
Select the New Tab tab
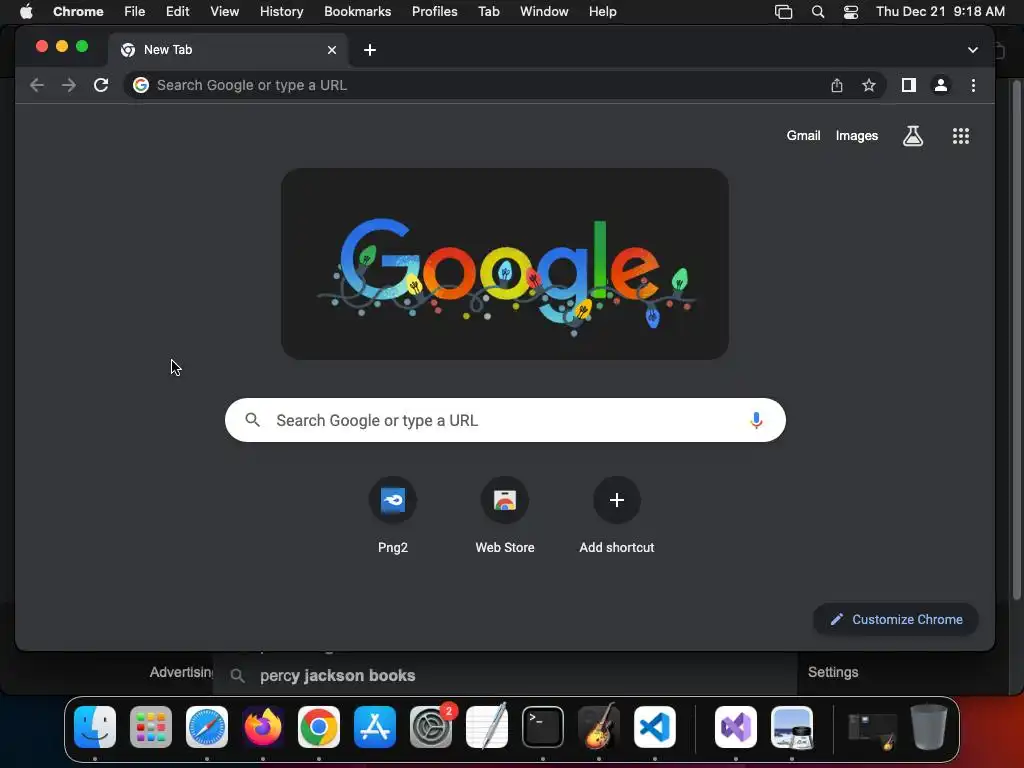[228, 50]
